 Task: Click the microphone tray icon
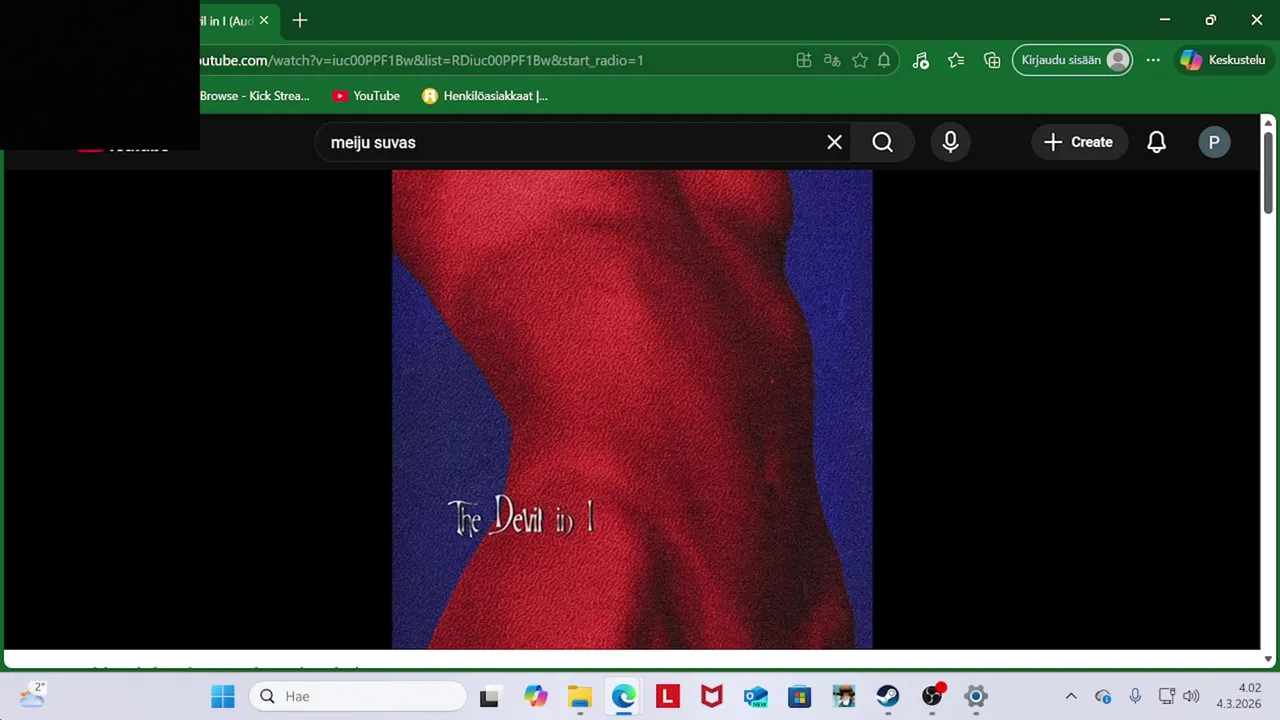coord(1135,696)
